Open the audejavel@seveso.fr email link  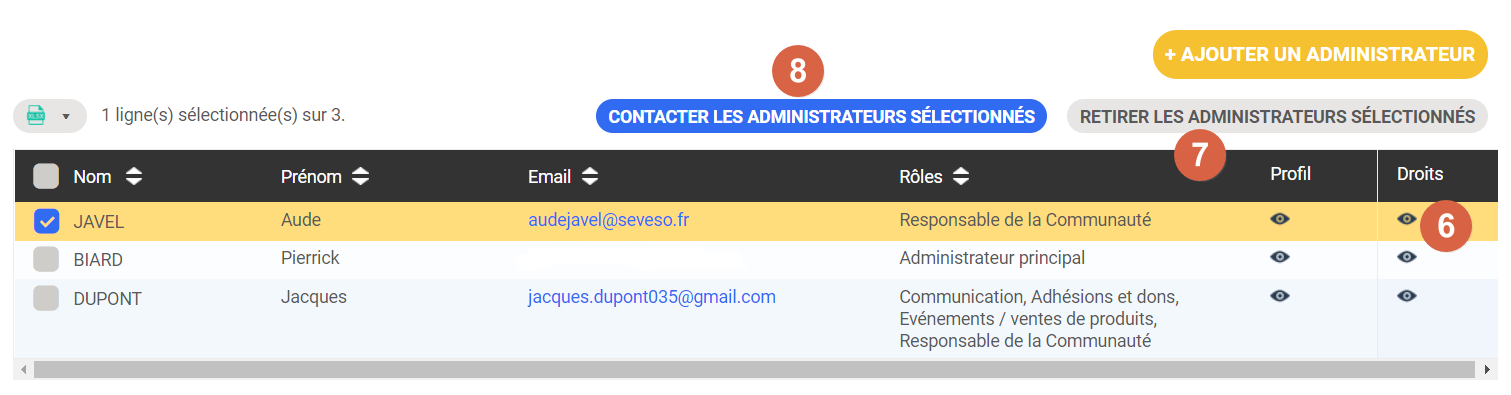(x=608, y=219)
